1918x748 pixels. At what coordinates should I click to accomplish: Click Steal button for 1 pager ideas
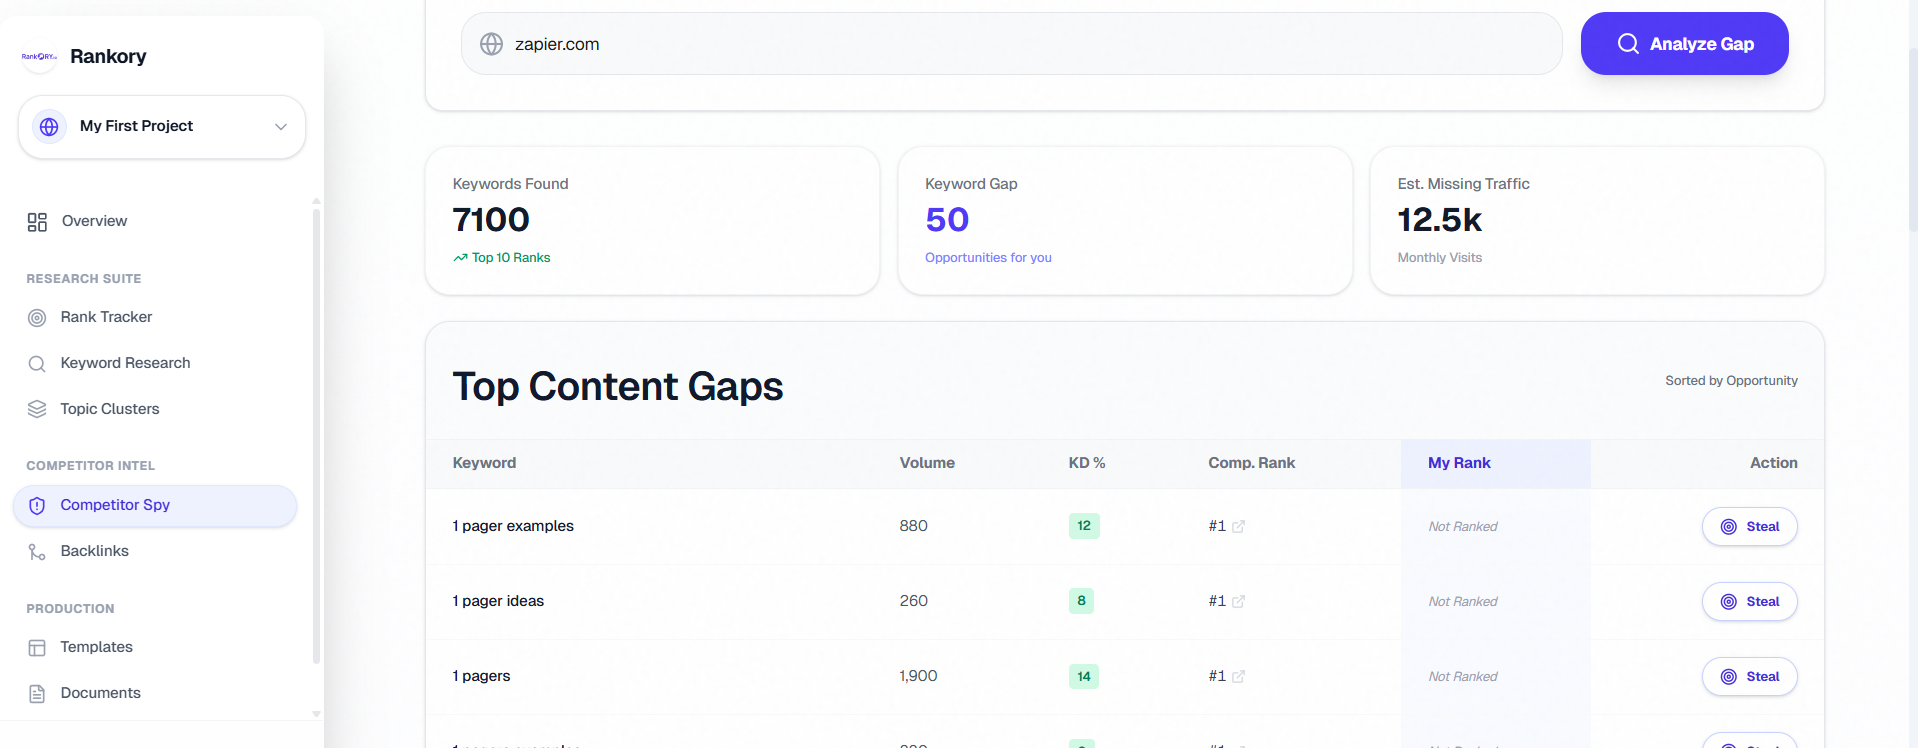click(1749, 602)
